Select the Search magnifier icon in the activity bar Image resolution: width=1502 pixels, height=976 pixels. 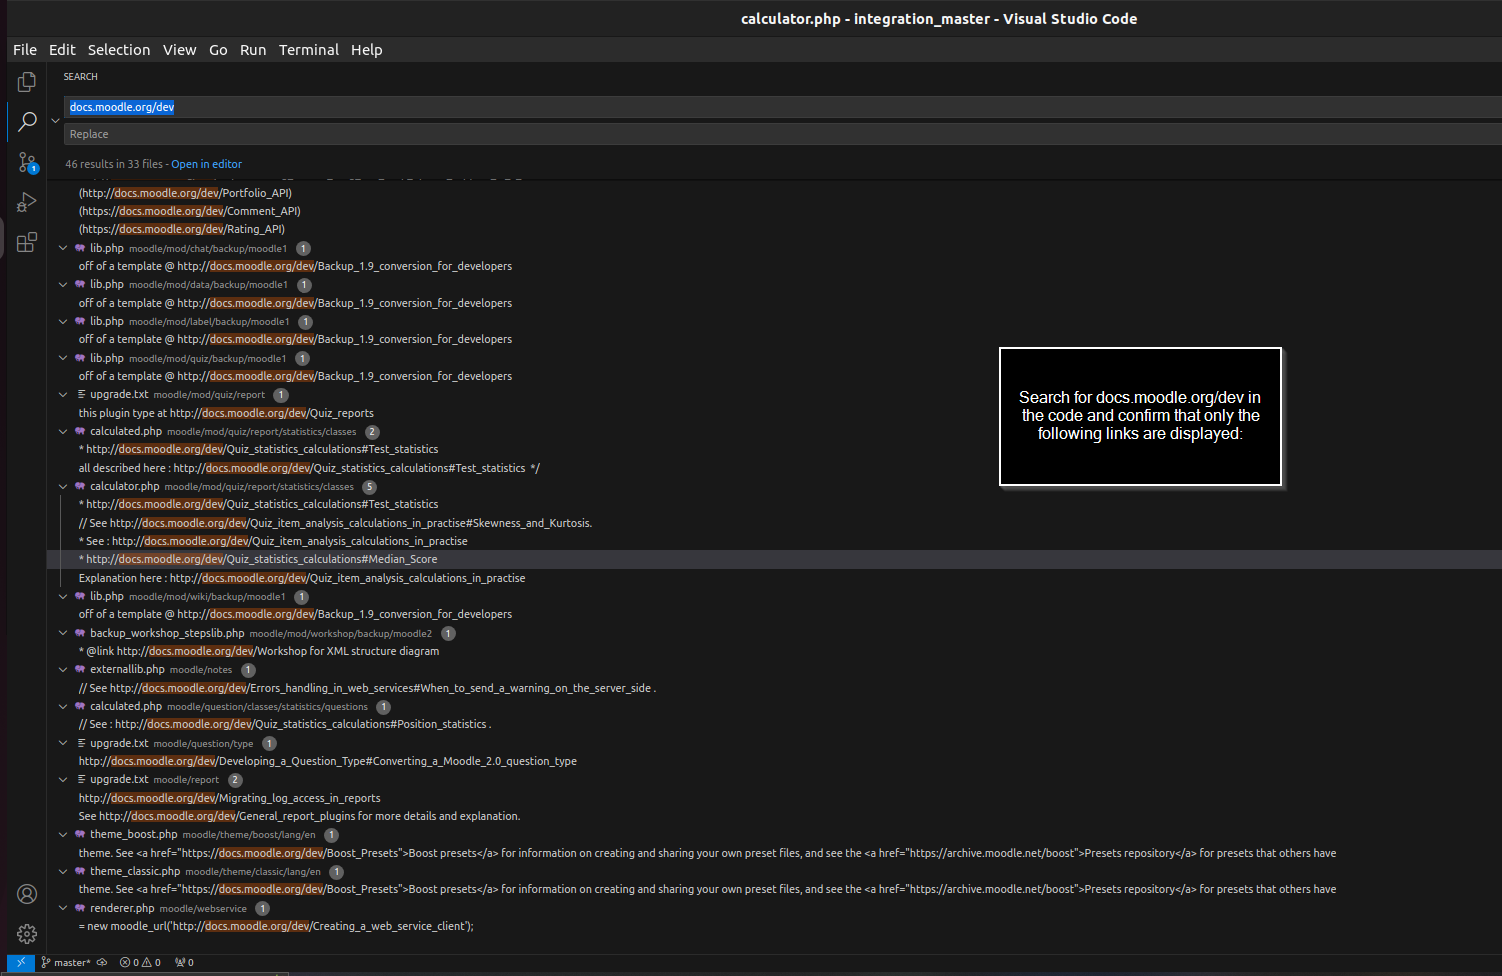[27, 122]
